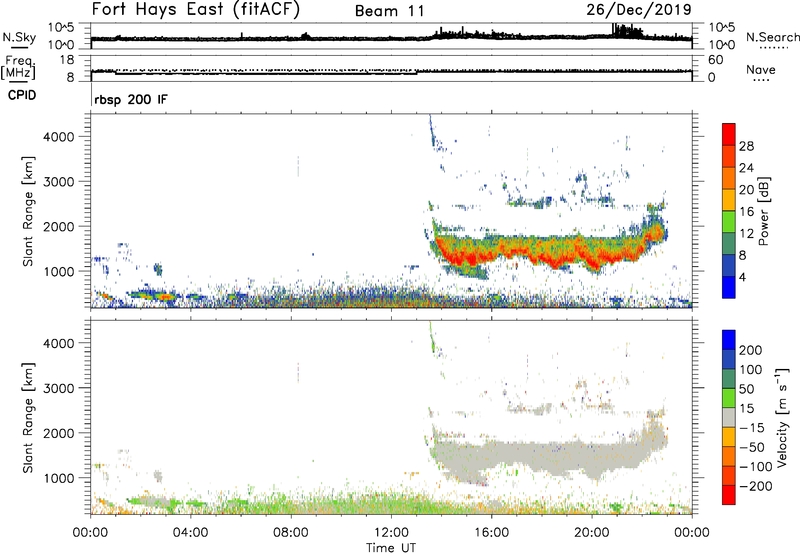
Task: Click the "-200" tick on Velocity colorbar
Action: pyautogui.click(x=754, y=486)
